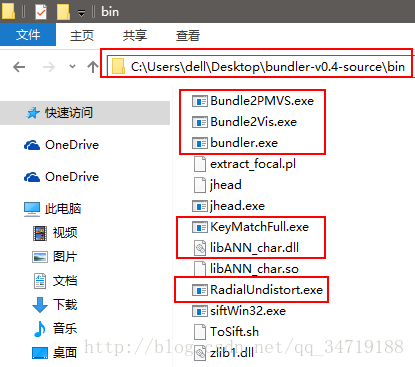Screen dimensions: 415x367
Task: Click the siftWin32.exe application icon
Action: click(200, 311)
